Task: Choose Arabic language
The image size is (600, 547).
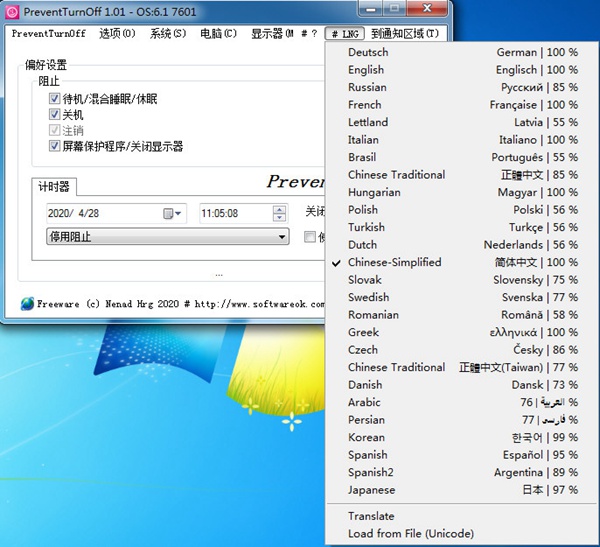Action: coord(463,402)
